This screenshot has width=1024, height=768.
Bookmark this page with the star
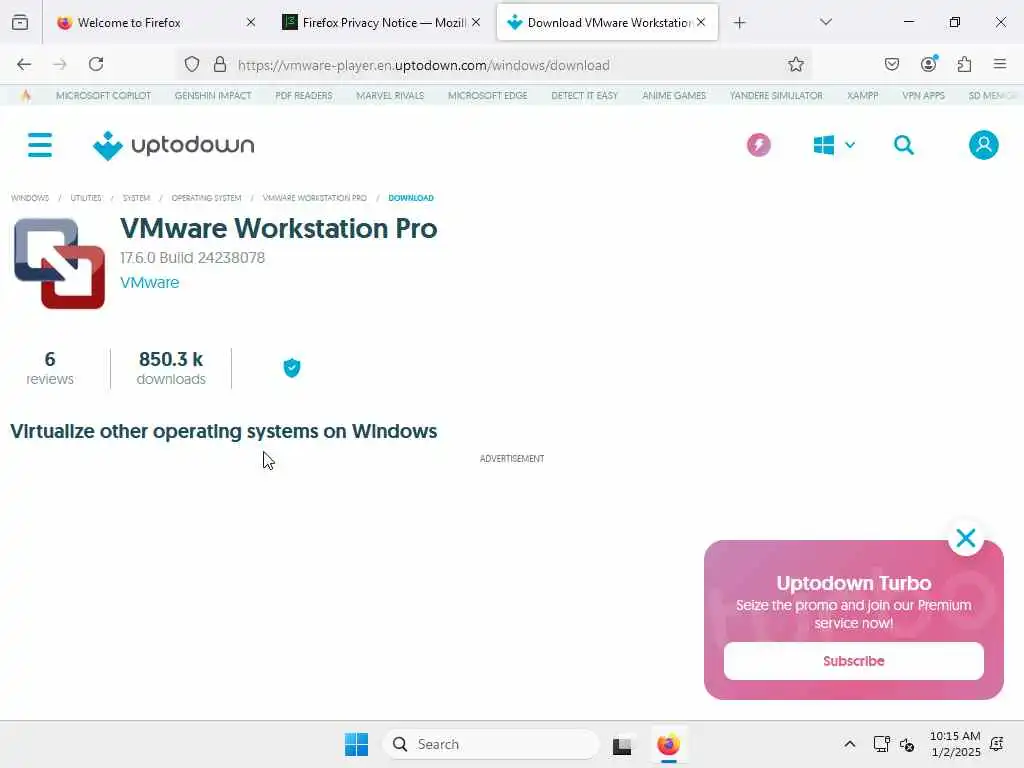[x=795, y=64]
